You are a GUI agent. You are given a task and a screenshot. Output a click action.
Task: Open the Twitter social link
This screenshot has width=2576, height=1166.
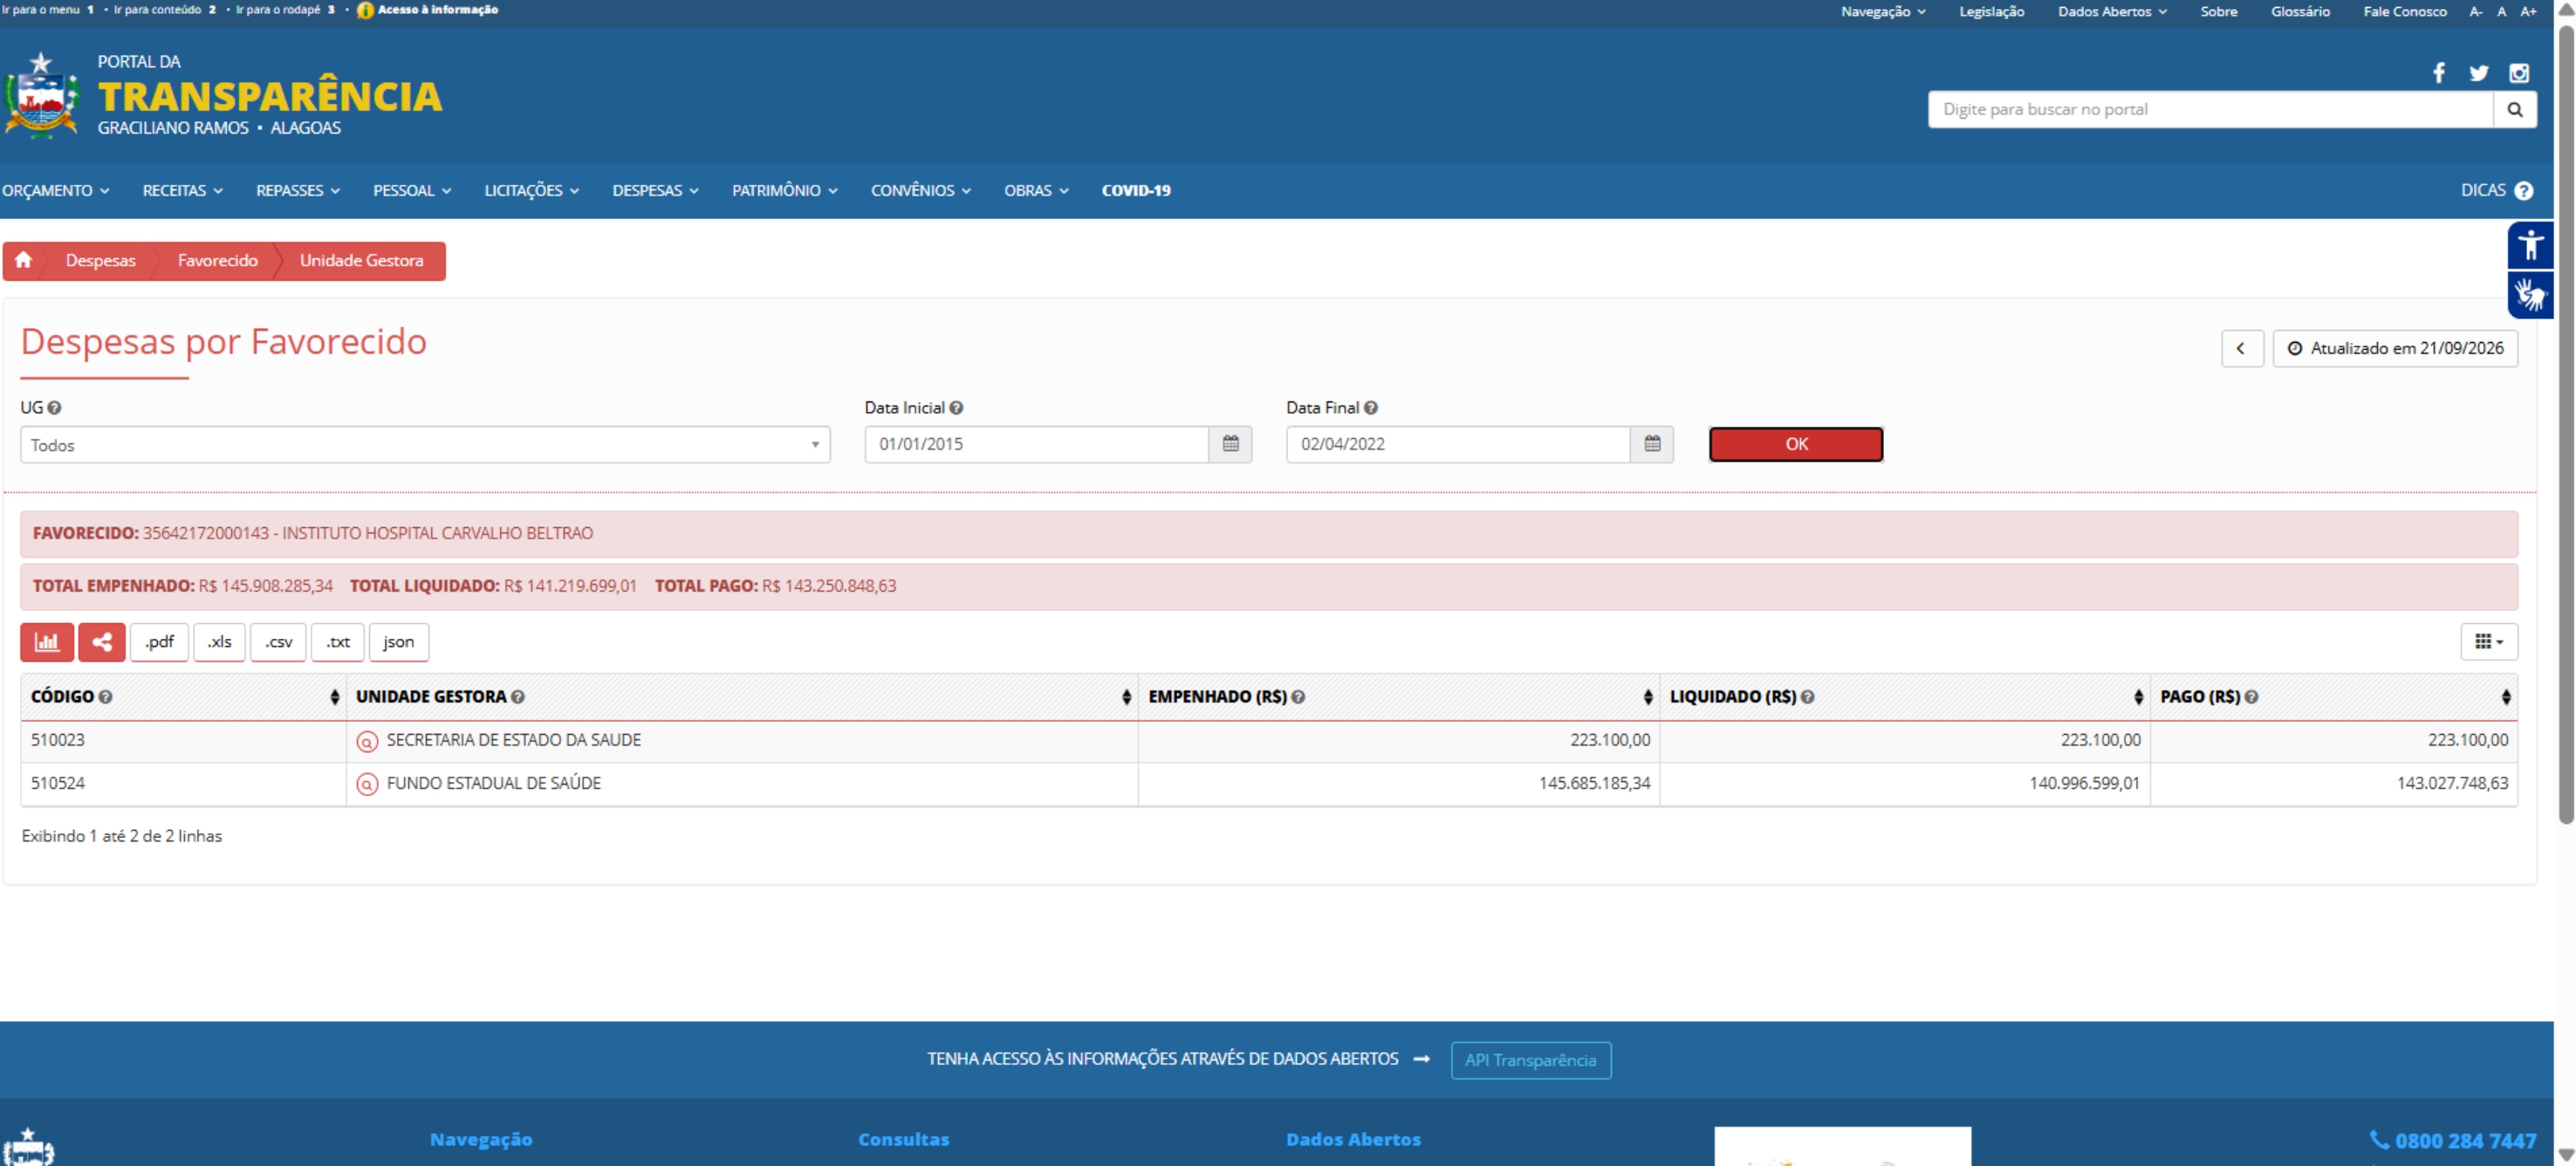2478,73
